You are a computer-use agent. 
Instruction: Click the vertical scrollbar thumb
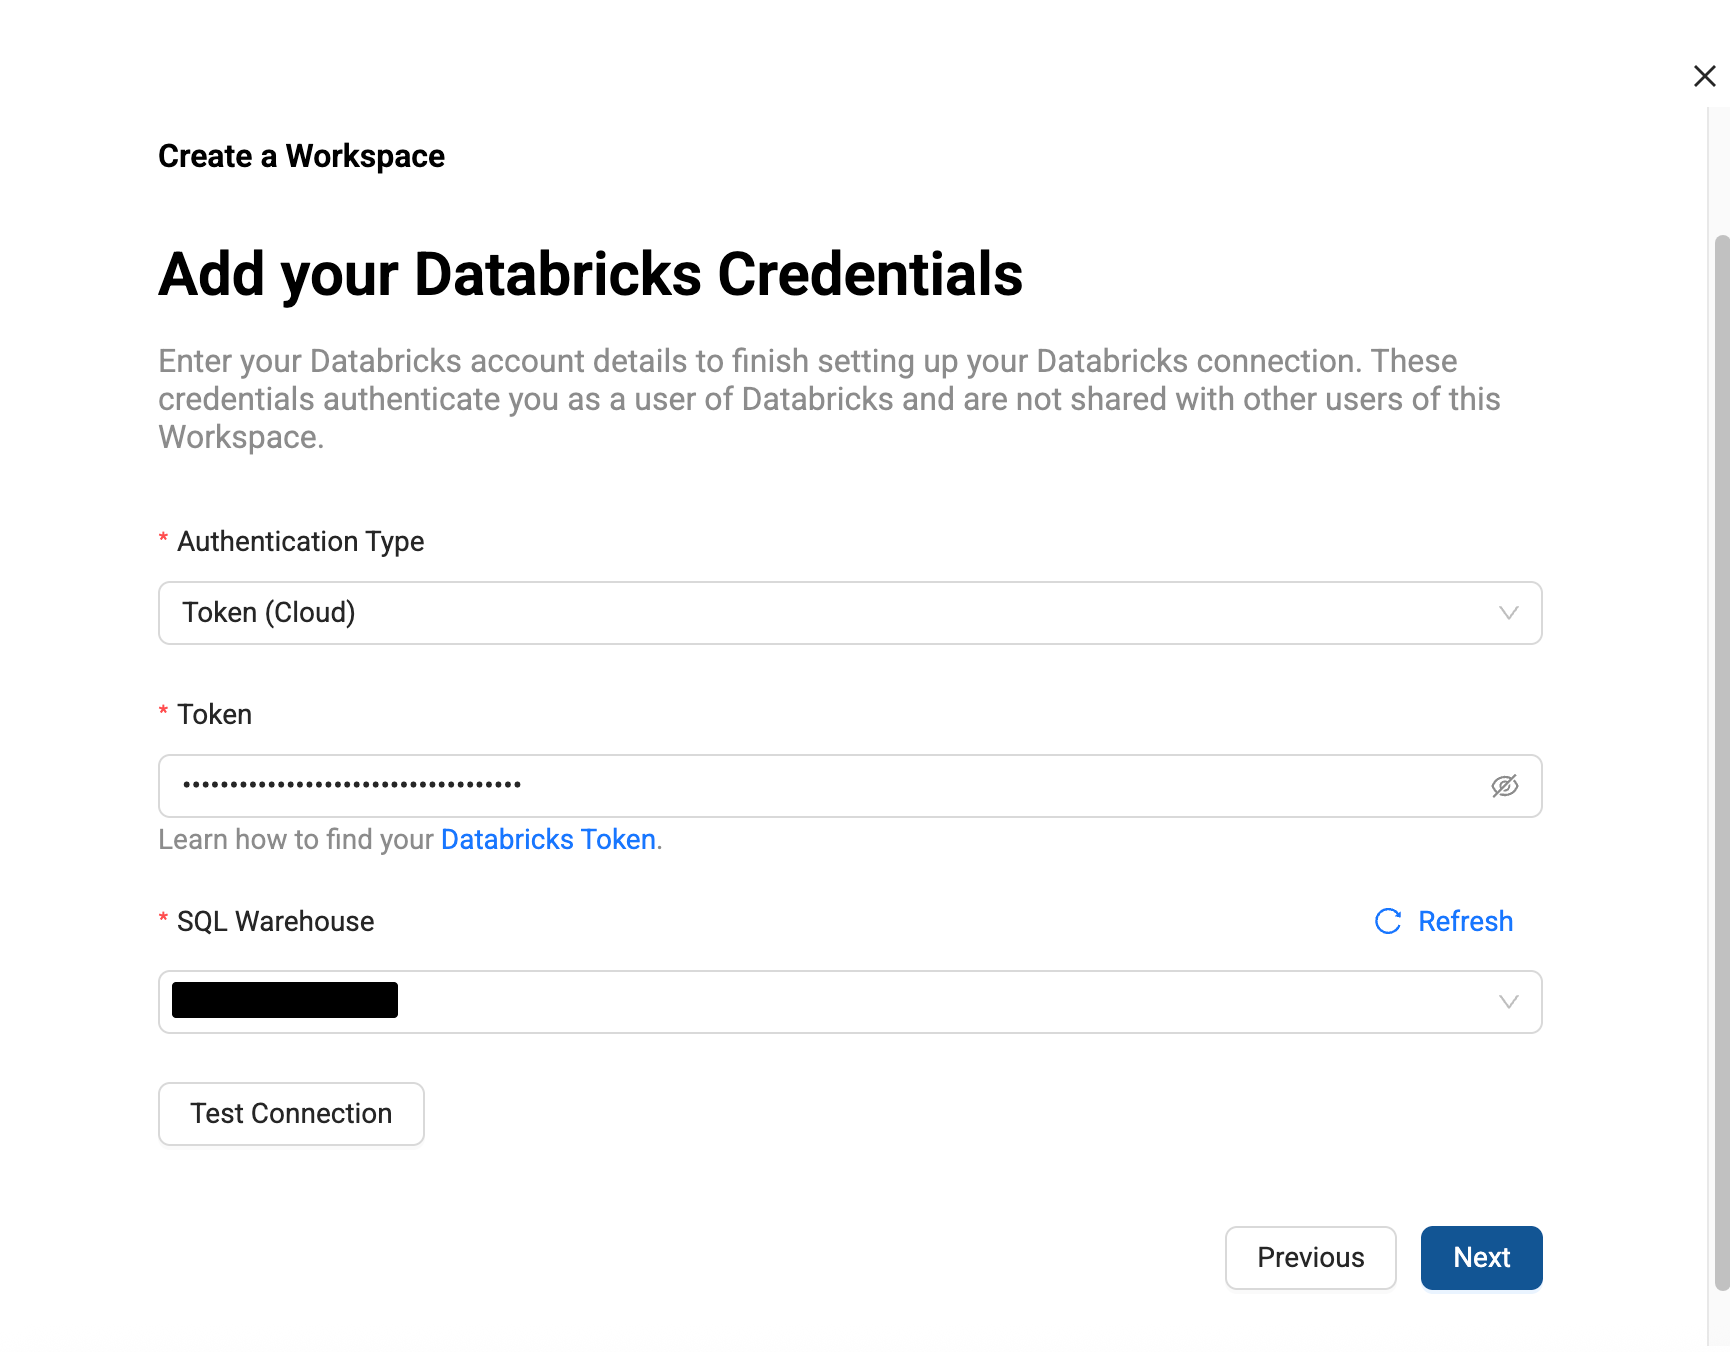click(x=1721, y=762)
